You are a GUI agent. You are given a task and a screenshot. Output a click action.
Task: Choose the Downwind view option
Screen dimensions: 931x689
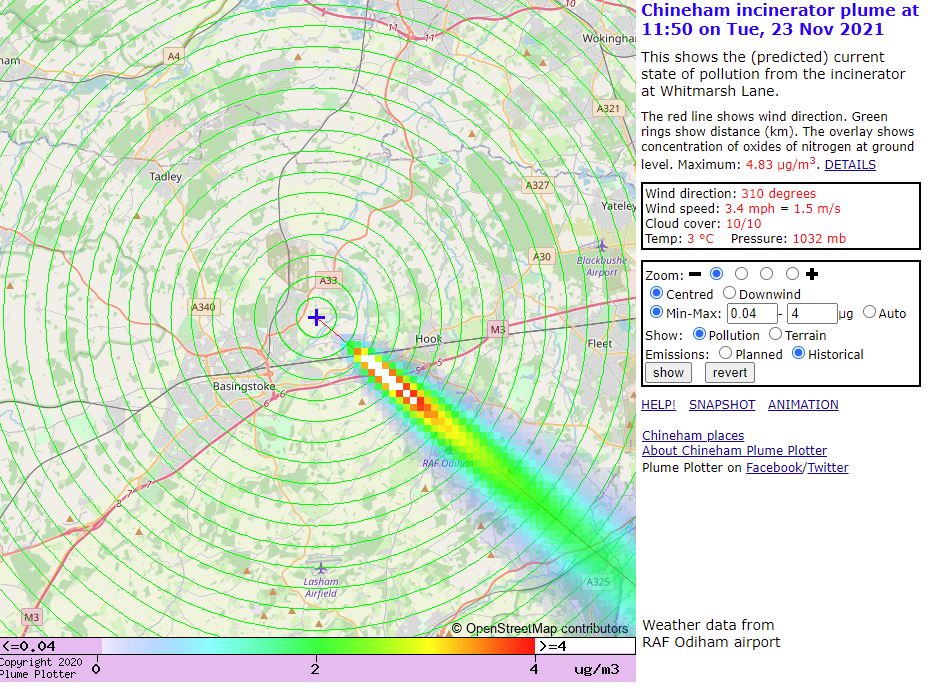(x=729, y=293)
